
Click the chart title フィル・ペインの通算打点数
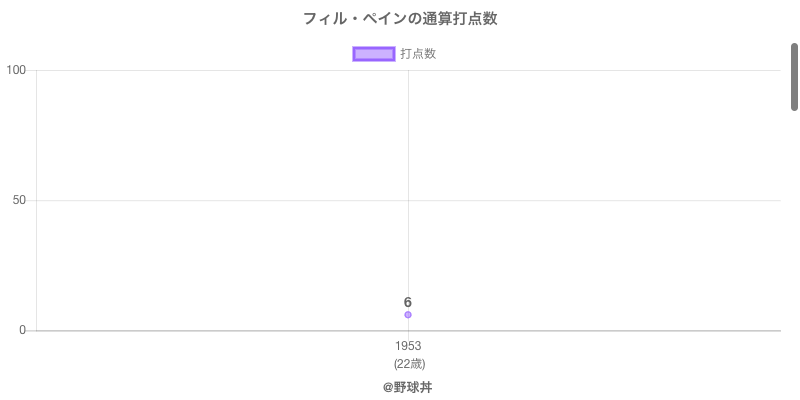point(400,19)
